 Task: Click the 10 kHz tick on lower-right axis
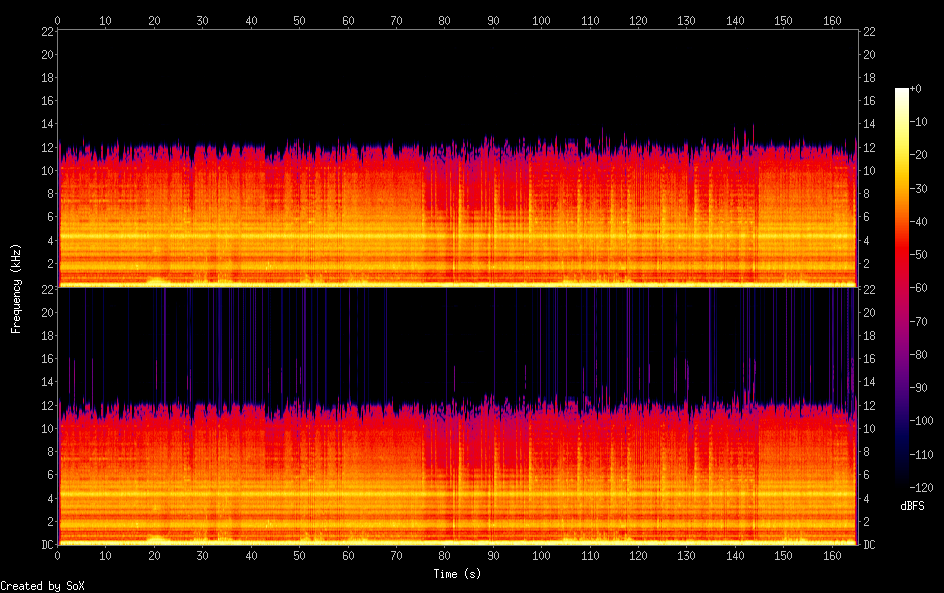coord(869,428)
